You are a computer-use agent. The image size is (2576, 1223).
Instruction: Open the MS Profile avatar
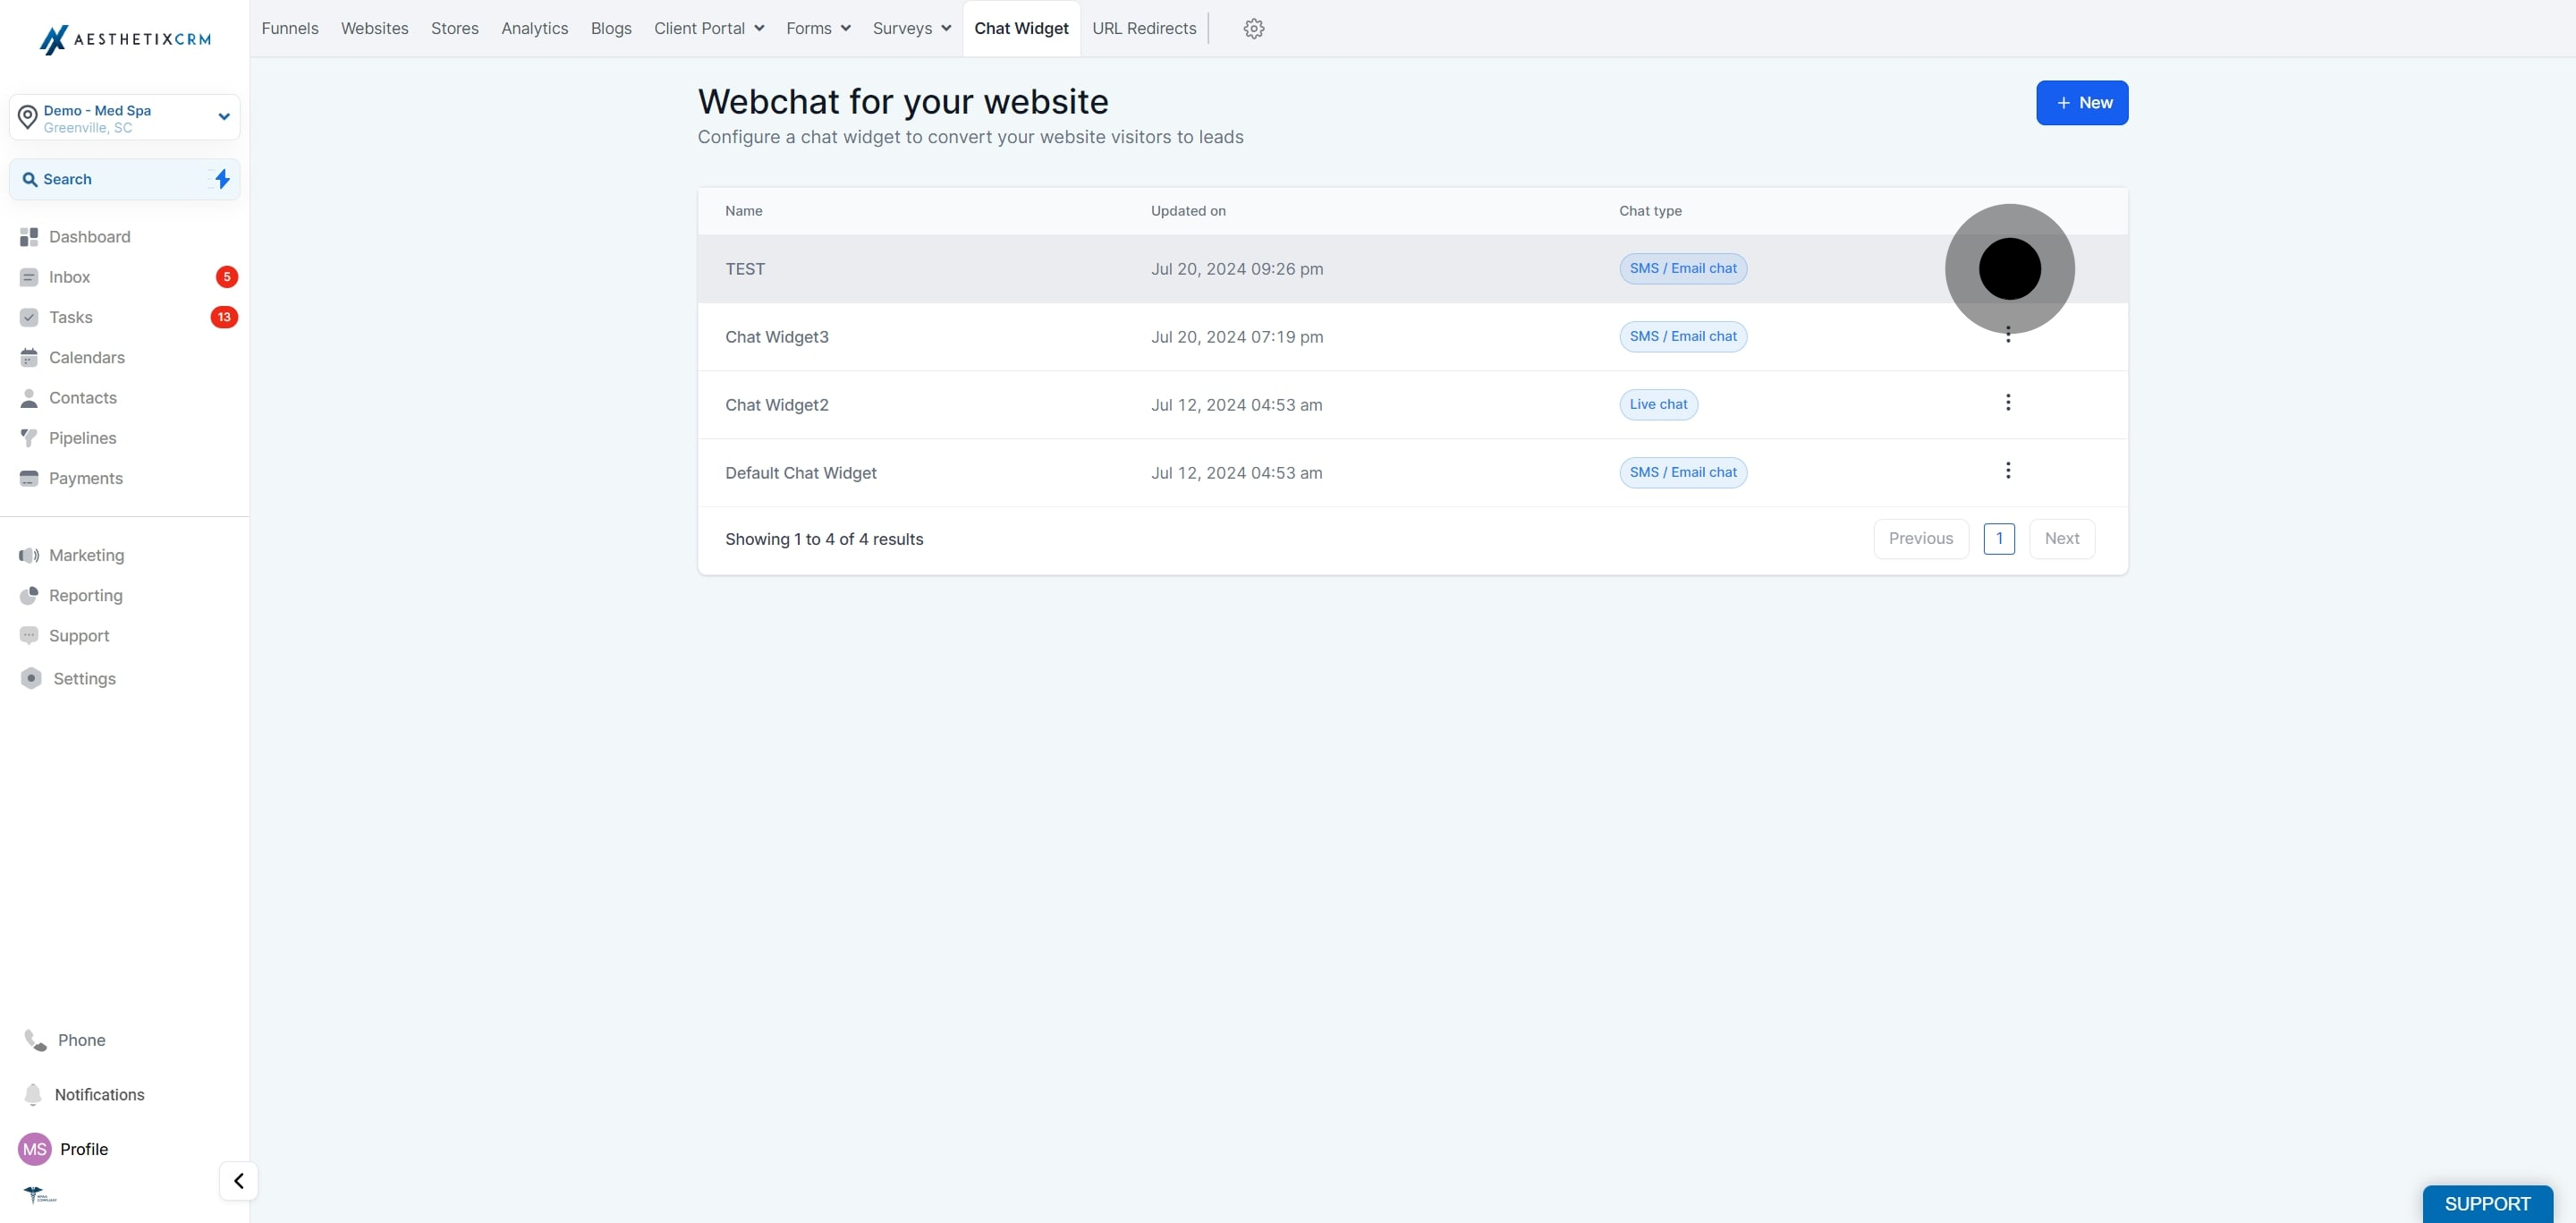click(x=35, y=1149)
